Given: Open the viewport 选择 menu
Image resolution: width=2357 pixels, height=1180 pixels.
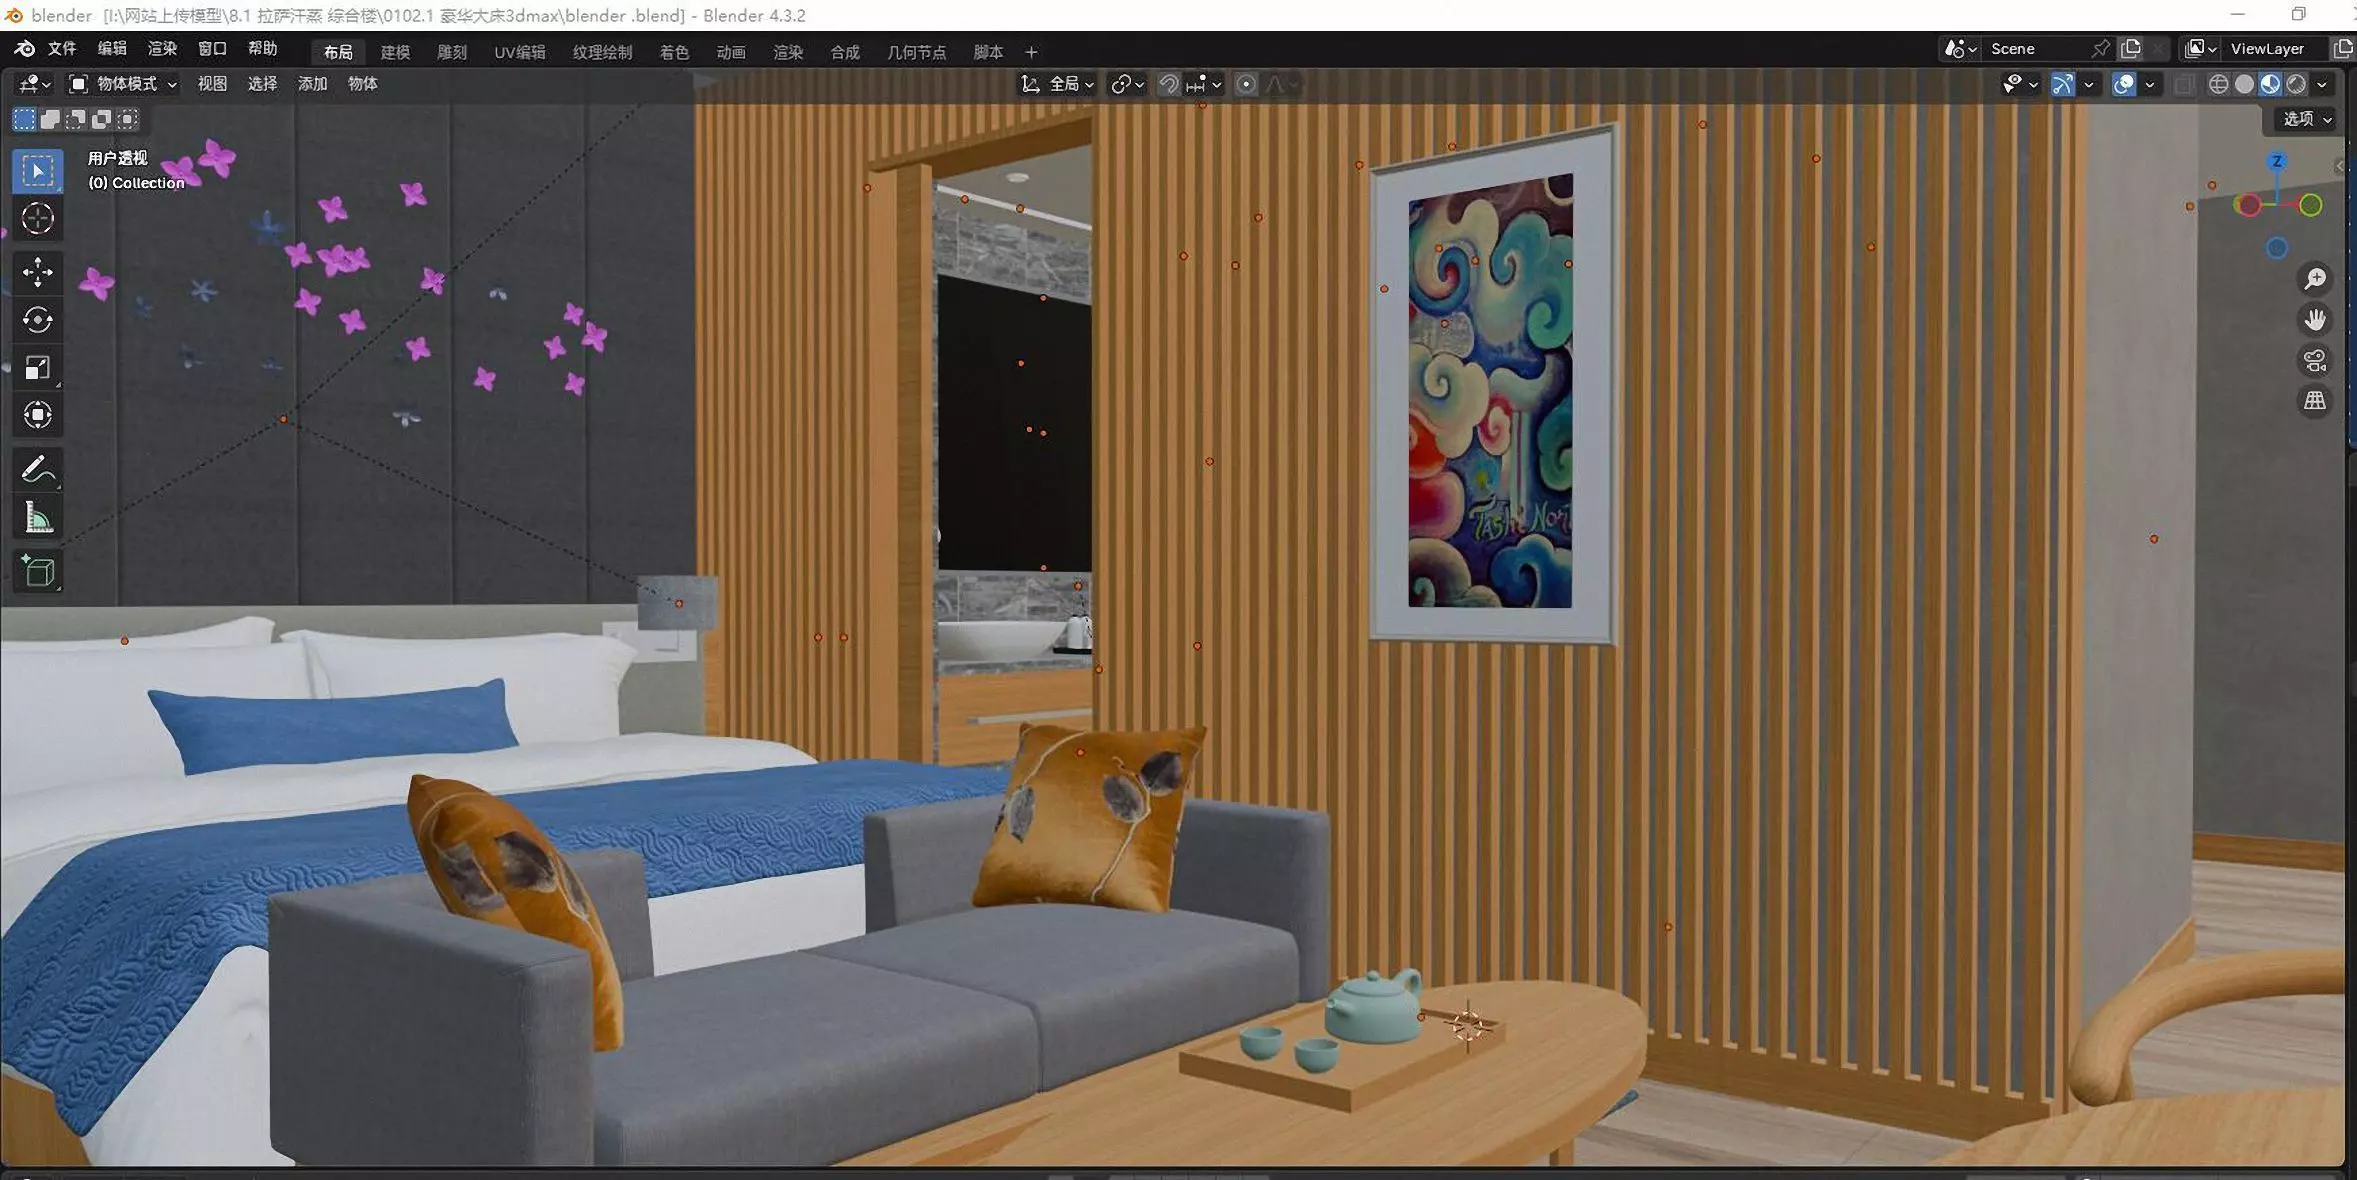Looking at the screenshot, I should (262, 85).
